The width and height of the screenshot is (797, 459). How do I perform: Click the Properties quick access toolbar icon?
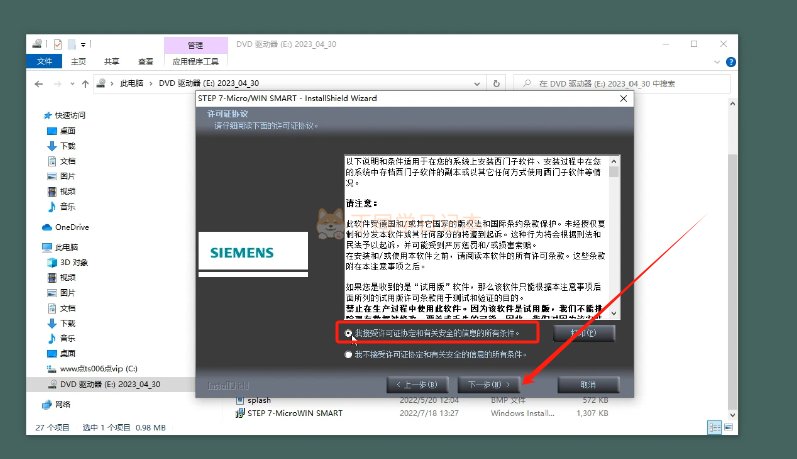57,44
